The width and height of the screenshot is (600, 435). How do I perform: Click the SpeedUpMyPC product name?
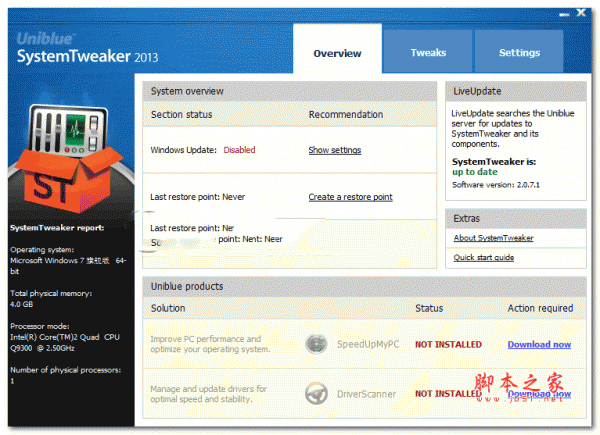click(368, 344)
